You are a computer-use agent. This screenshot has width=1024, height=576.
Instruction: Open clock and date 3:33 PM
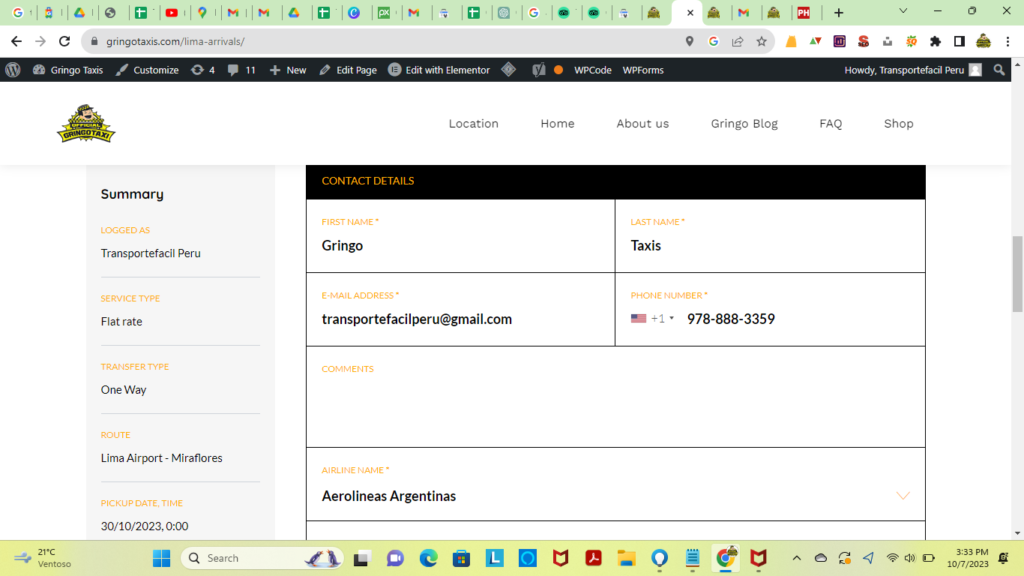click(x=967, y=558)
